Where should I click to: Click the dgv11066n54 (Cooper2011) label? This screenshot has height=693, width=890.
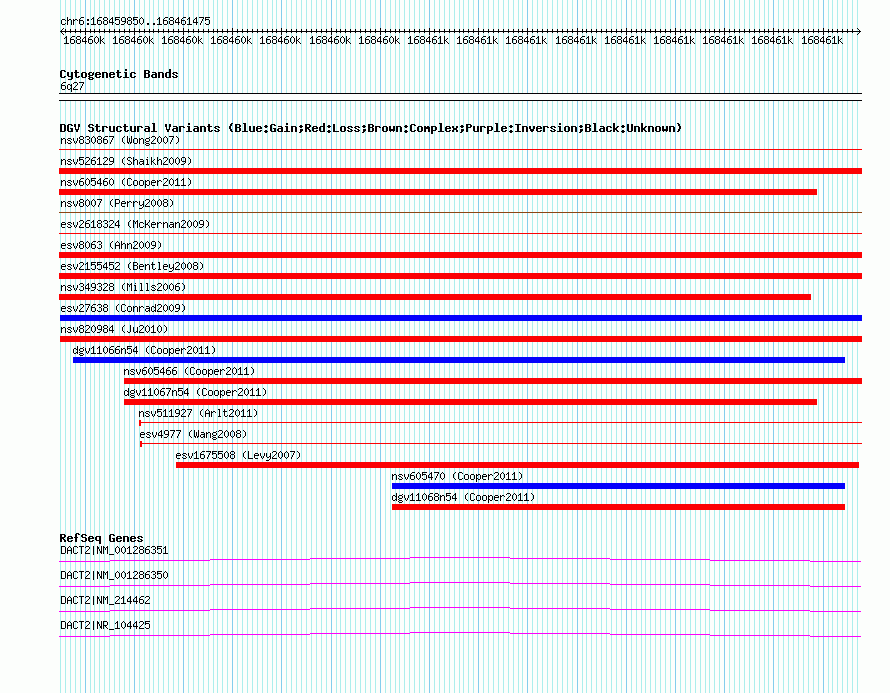pyautogui.click(x=144, y=350)
